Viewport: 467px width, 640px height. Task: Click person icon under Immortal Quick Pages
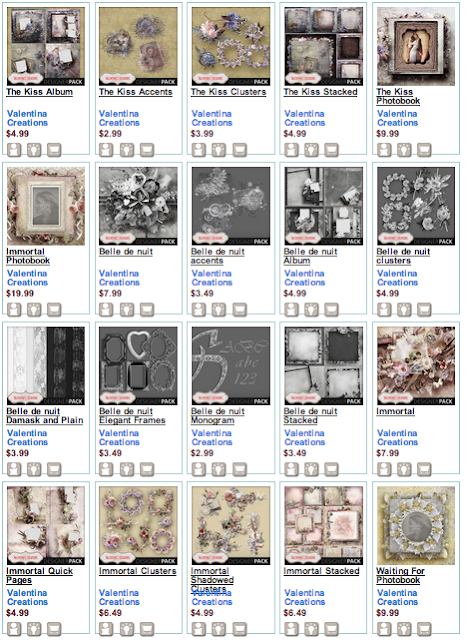(14, 629)
